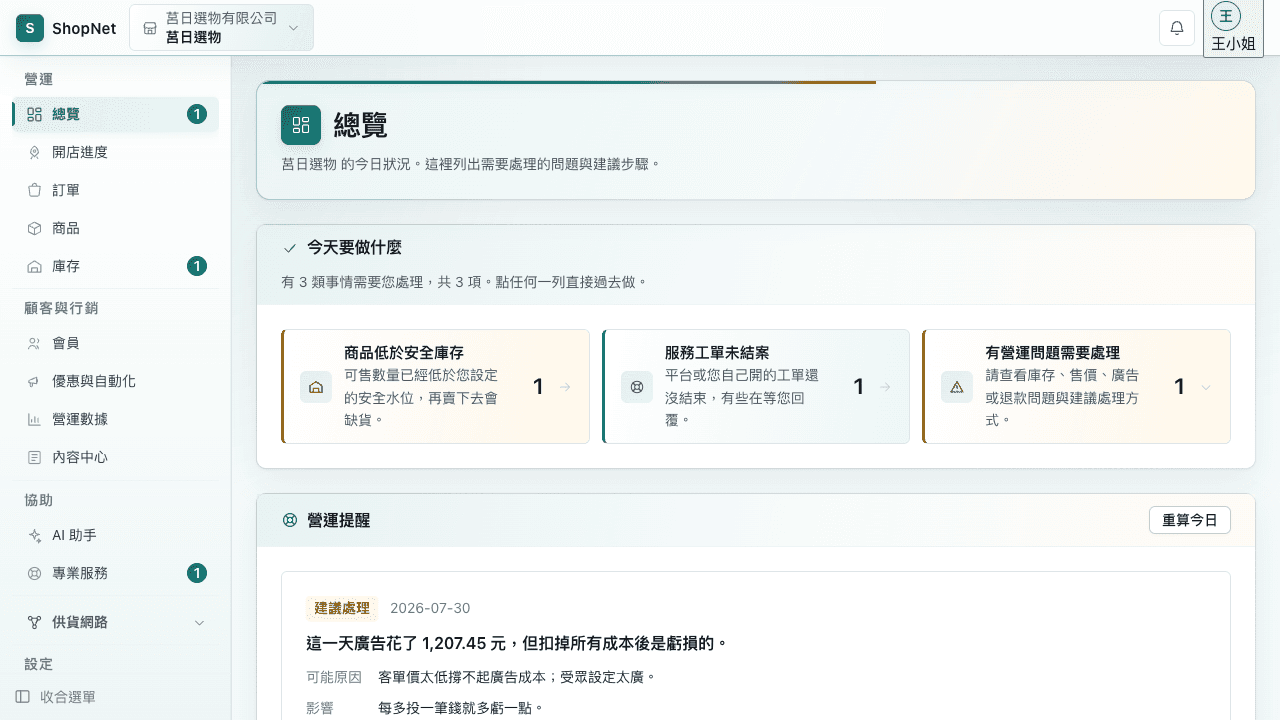Click the 收合選單 panel icon
The height and width of the screenshot is (720, 1280).
point(23,697)
